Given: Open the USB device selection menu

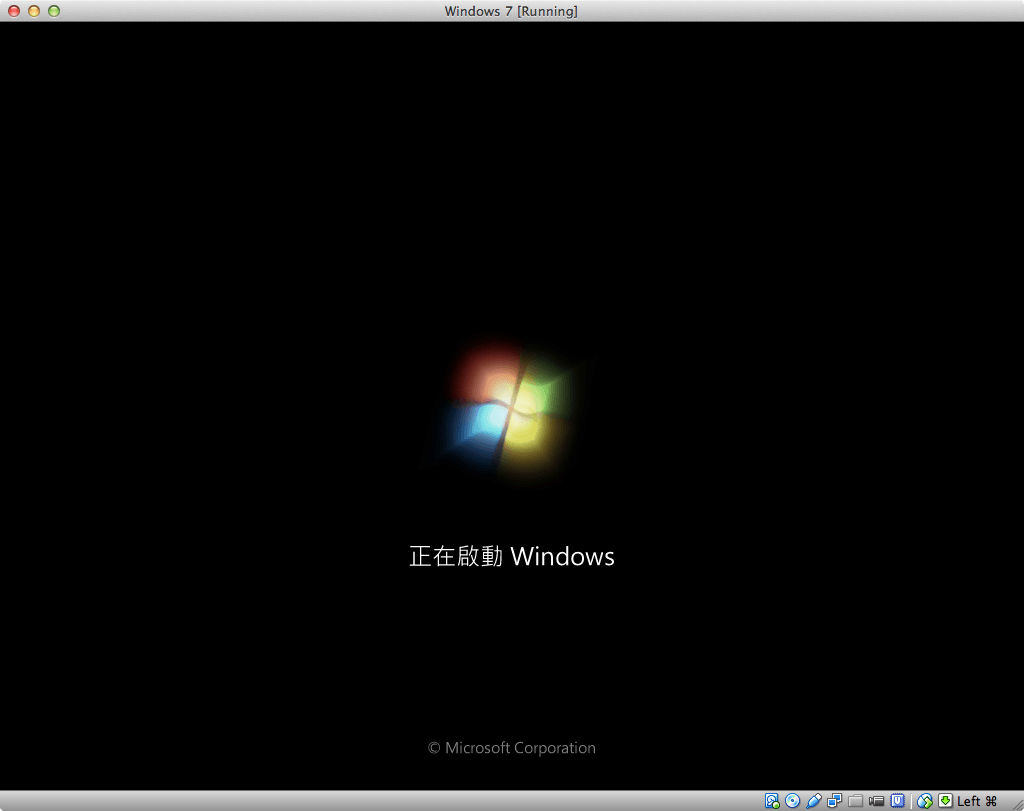Looking at the screenshot, I should point(812,800).
